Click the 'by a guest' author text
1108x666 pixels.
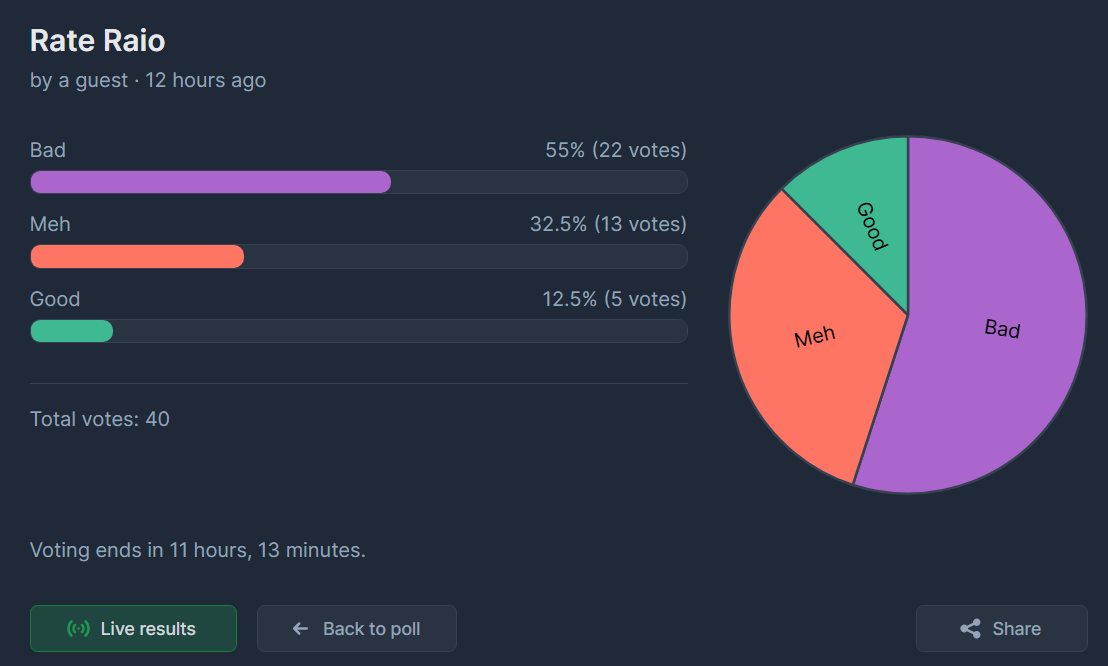pyautogui.click(x=79, y=80)
